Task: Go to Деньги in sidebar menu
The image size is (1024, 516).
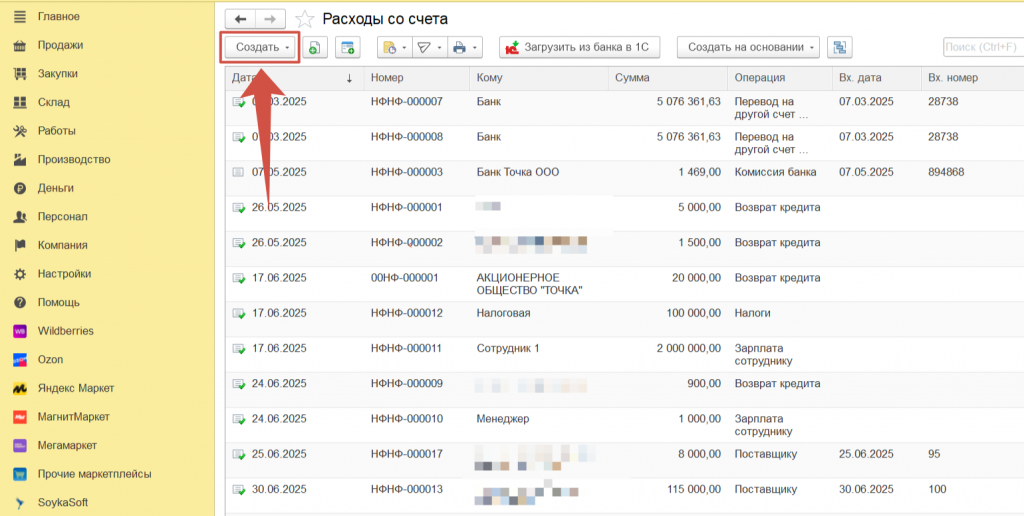Action: point(55,188)
